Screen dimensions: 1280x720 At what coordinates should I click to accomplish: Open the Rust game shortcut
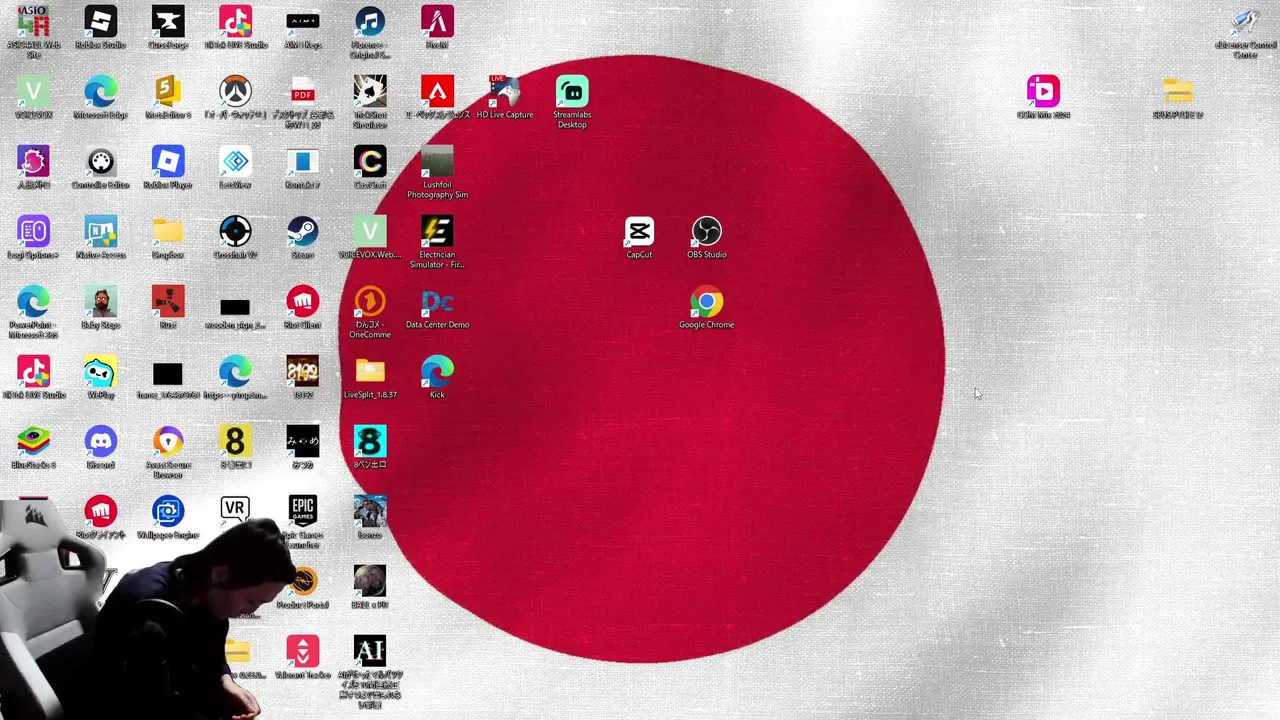(x=168, y=302)
